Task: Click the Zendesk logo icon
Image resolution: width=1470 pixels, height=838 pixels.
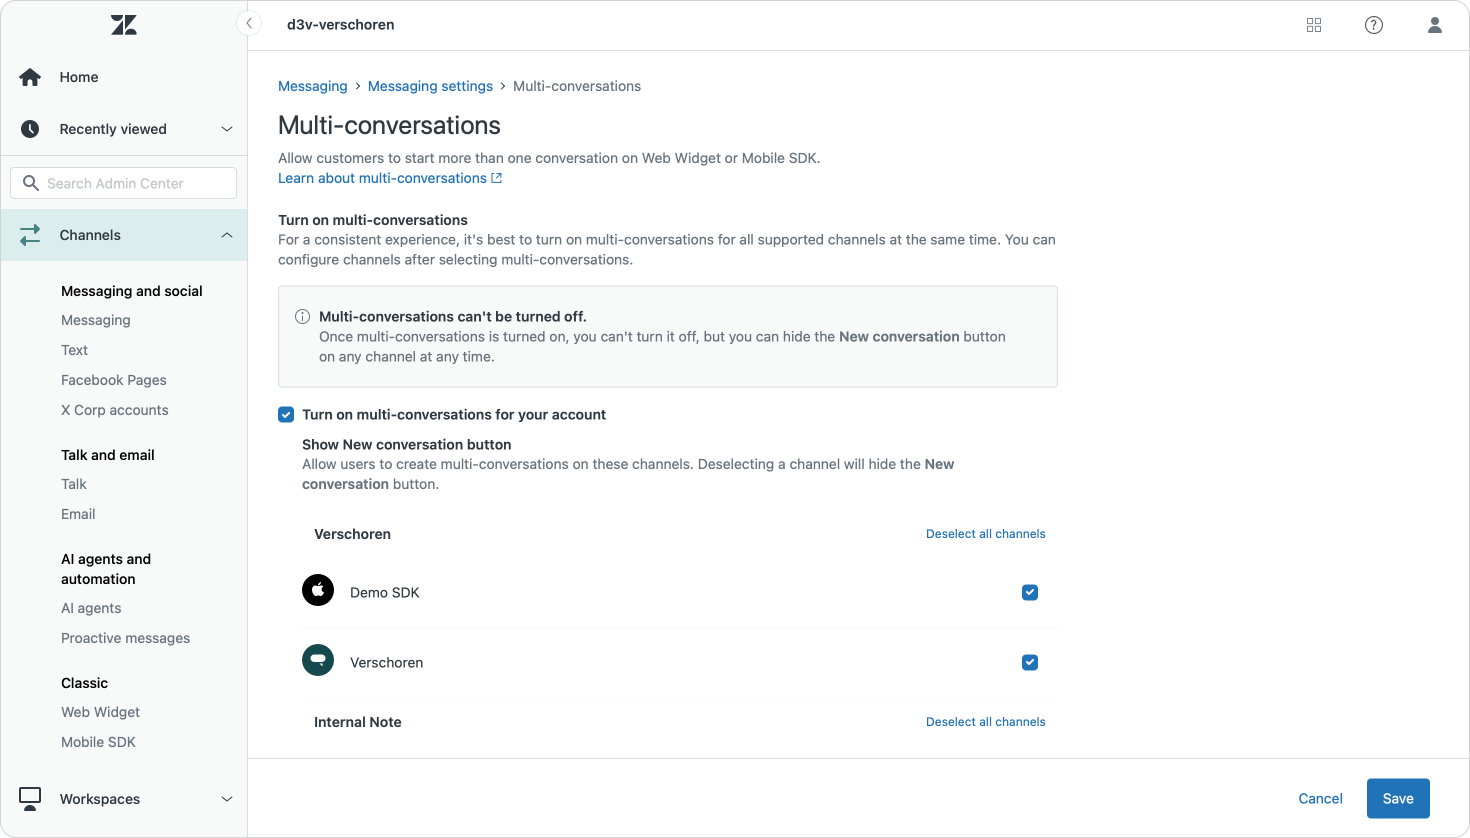Action: pyautogui.click(x=124, y=25)
